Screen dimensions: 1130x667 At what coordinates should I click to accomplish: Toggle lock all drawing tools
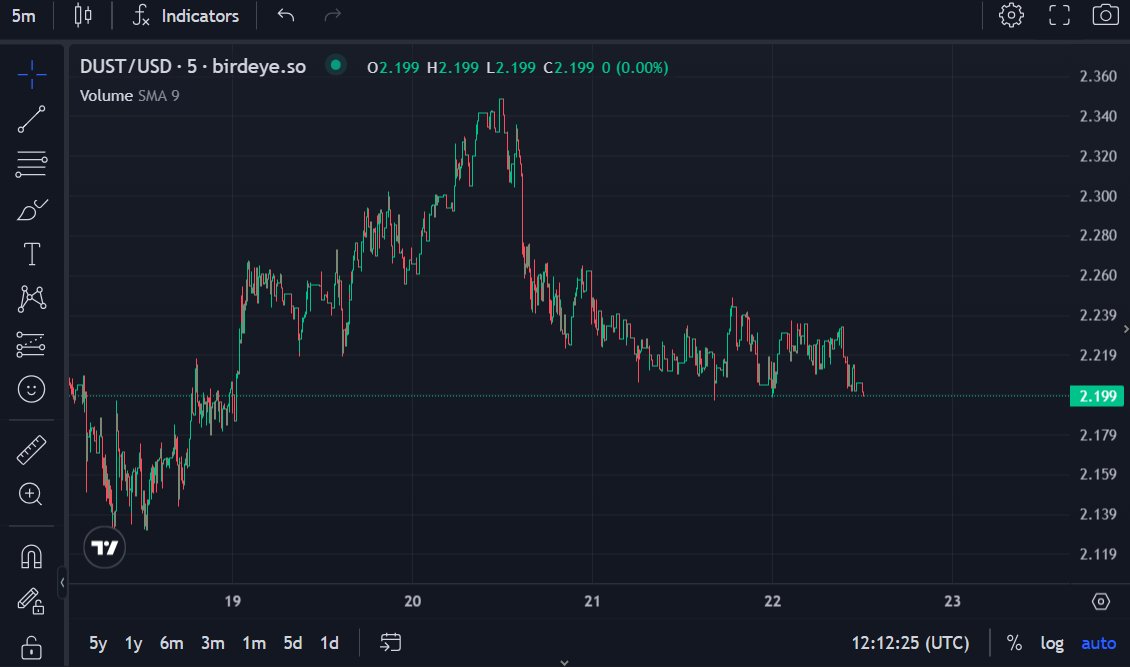31,647
